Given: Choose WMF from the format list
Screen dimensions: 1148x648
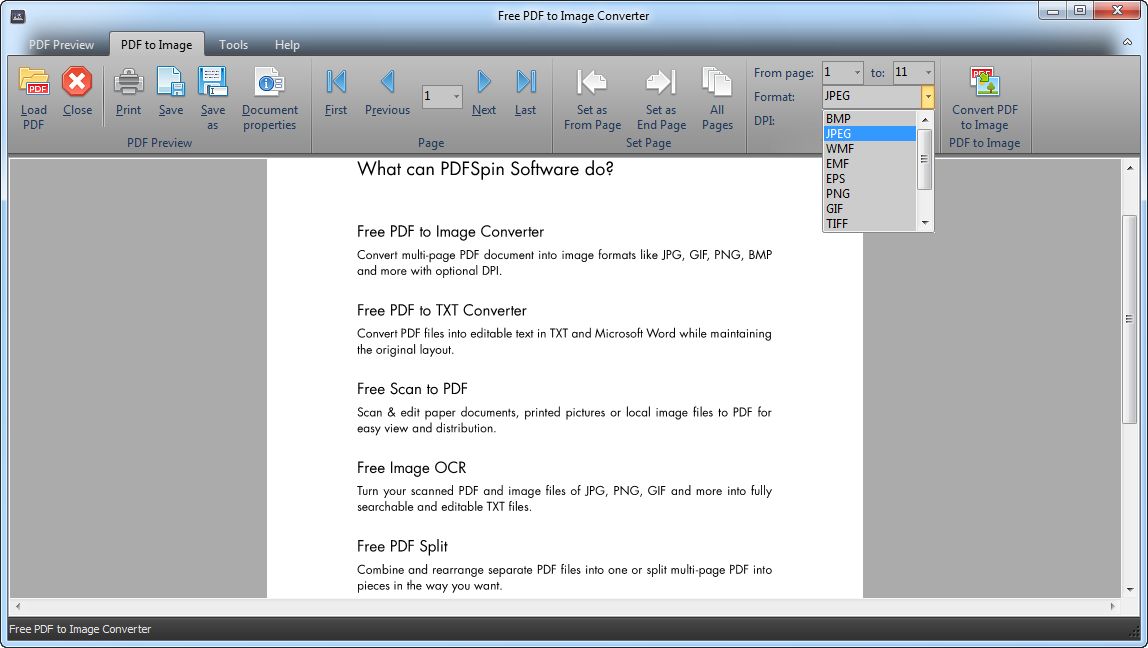Looking at the screenshot, I should click(870, 149).
